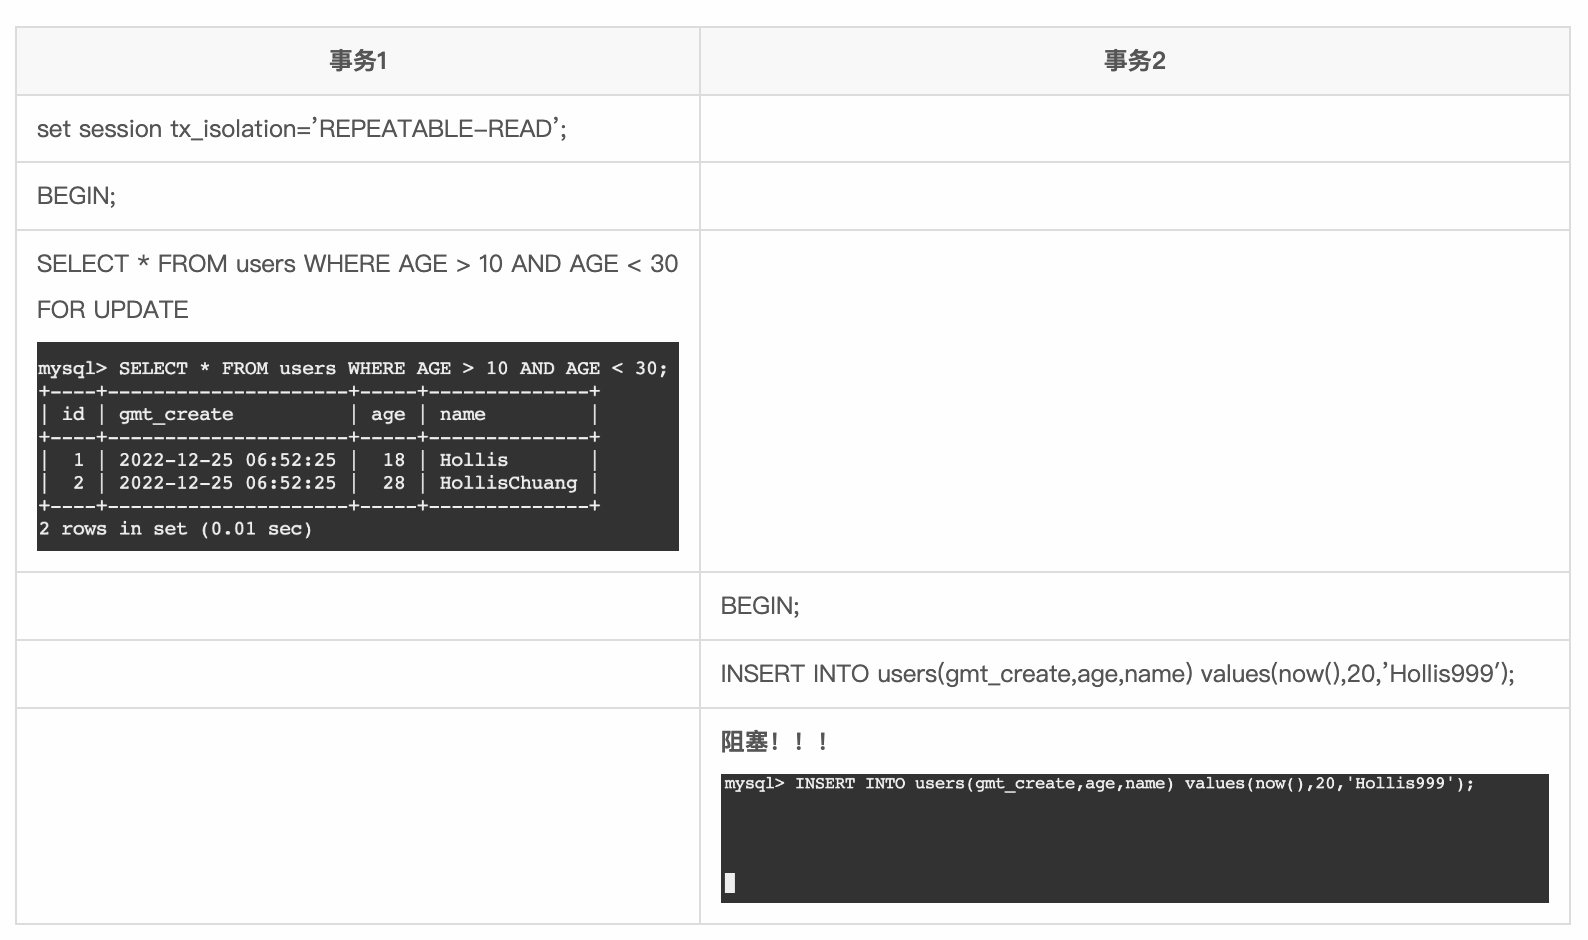Screen dimensions: 1588x940
Task: Click age value 28 in the result table
Action: click(394, 483)
